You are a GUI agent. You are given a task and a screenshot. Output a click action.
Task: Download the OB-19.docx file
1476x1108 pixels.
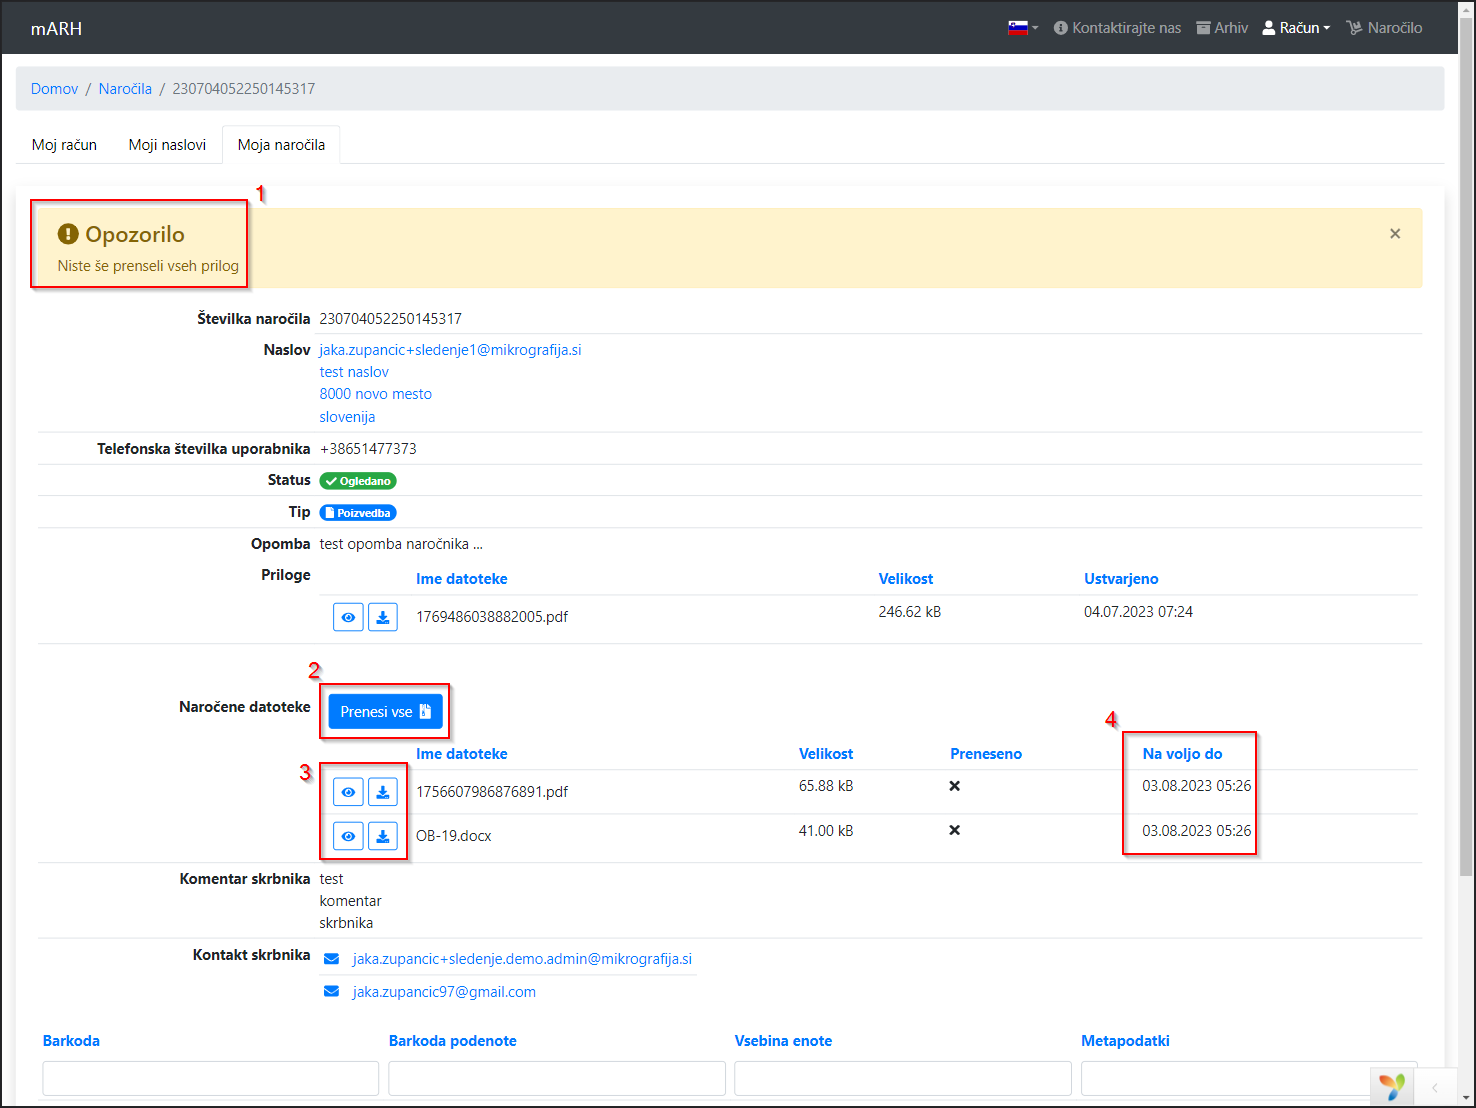[x=383, y=836]
